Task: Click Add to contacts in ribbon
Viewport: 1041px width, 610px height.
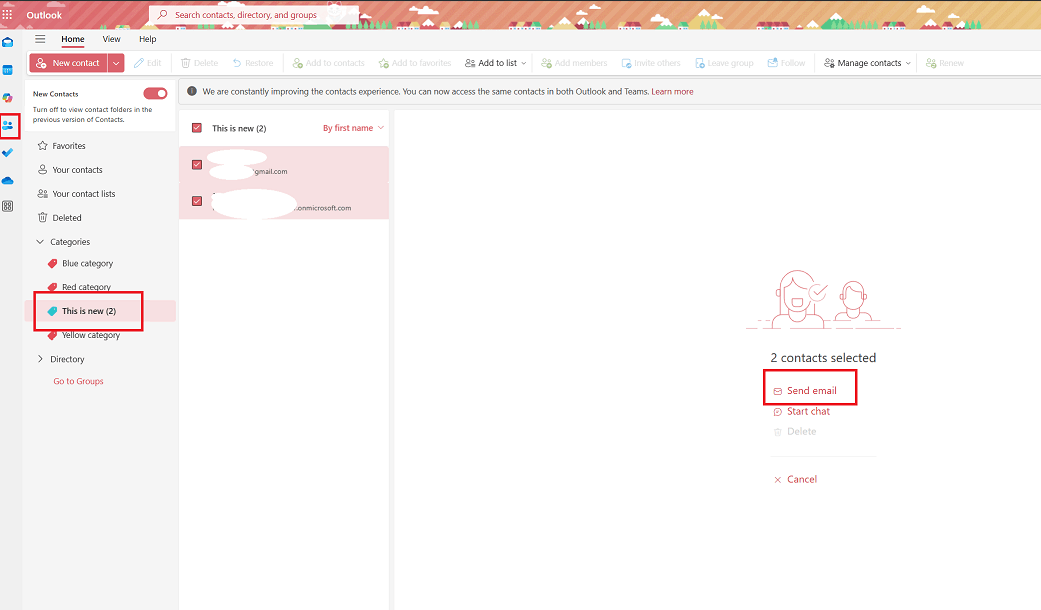Action: pos(329,63)
